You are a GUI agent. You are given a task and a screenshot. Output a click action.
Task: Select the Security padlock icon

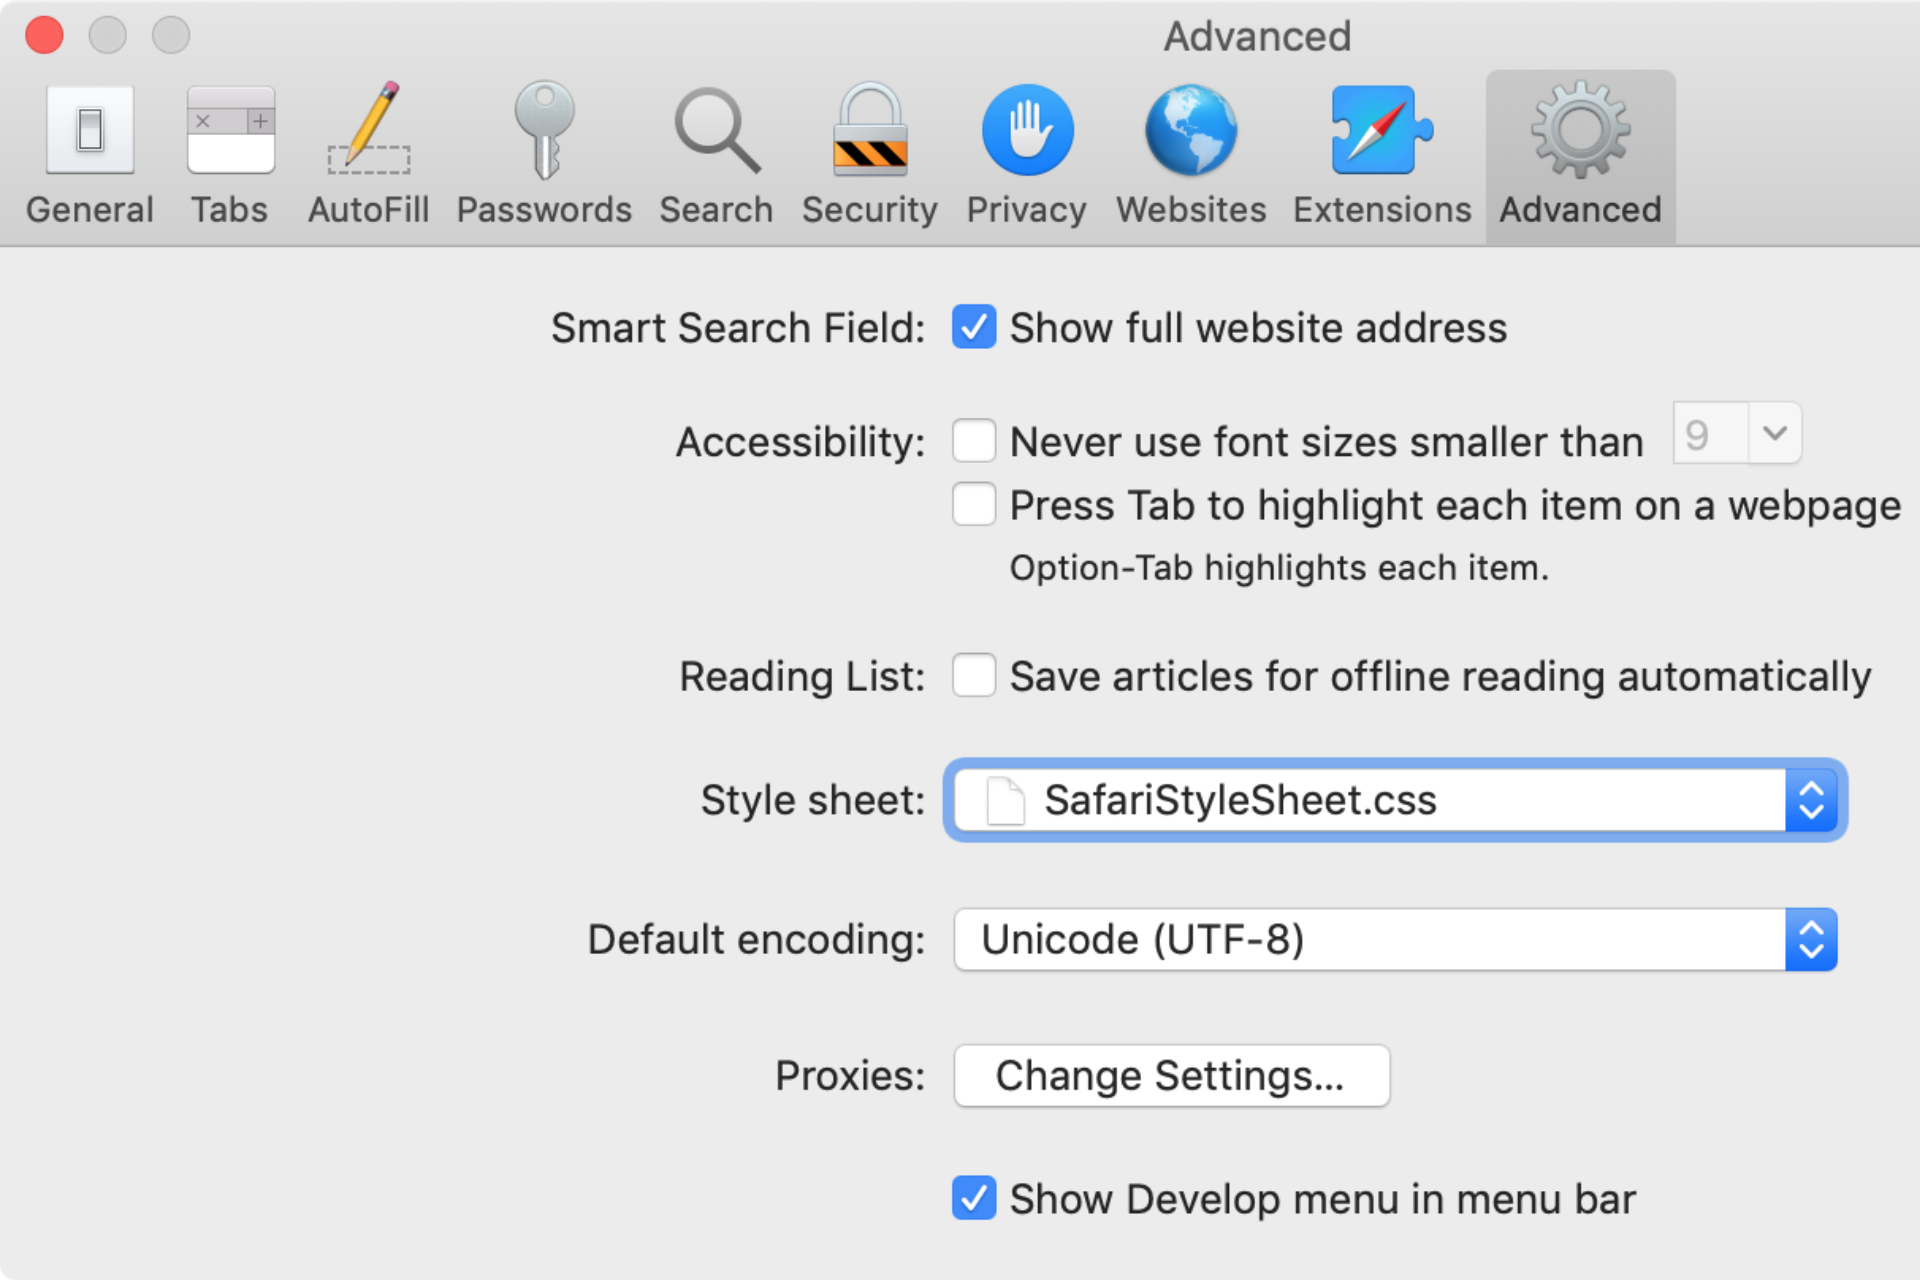[x=870, y=130]
